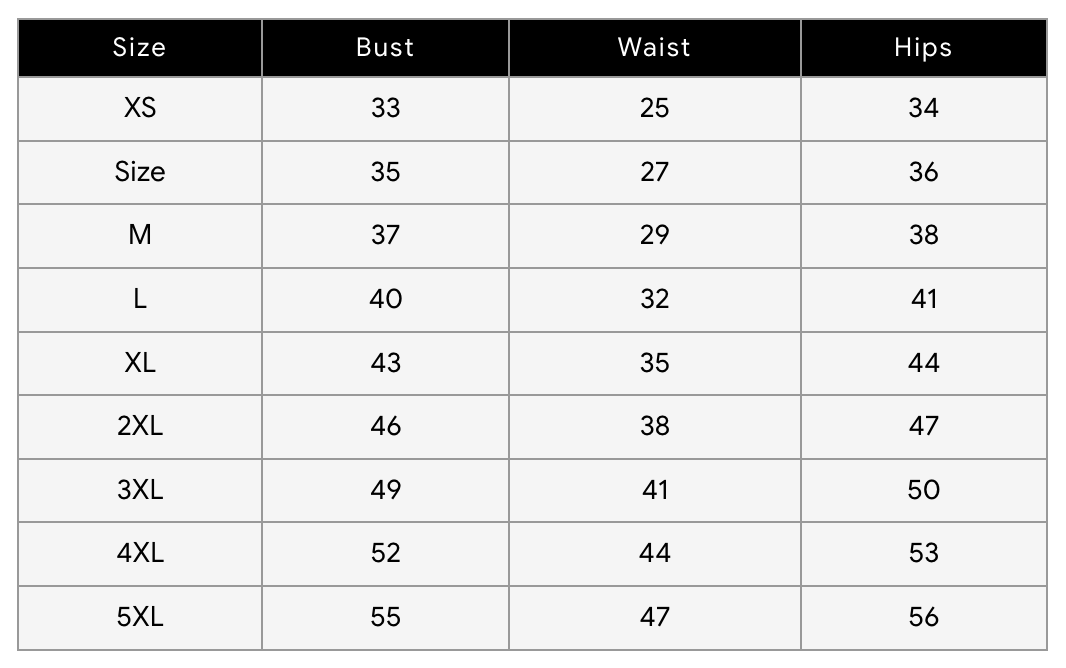Click hips value 41 for size L
The width and height of the screenshot is (1066, 668).
pos(923,299)
